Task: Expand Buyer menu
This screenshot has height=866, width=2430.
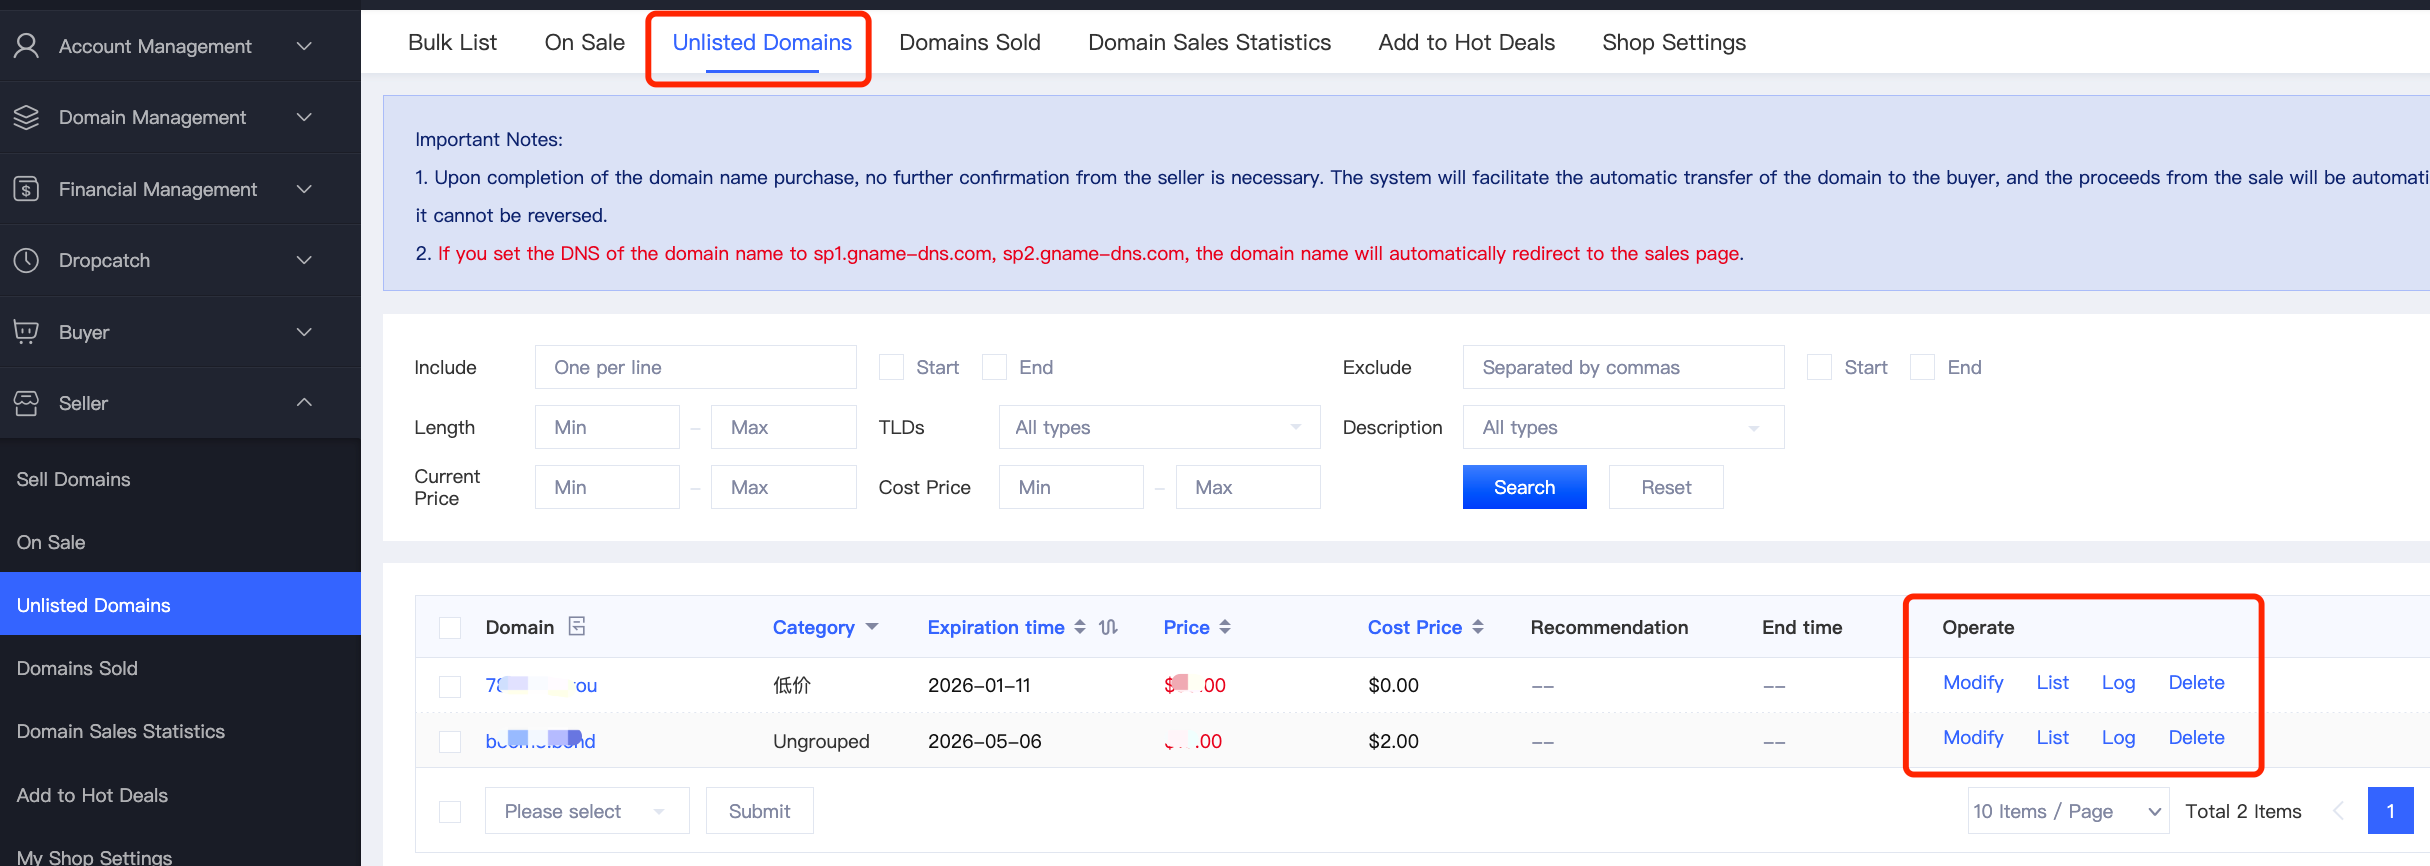Action: tap(304, 332)
